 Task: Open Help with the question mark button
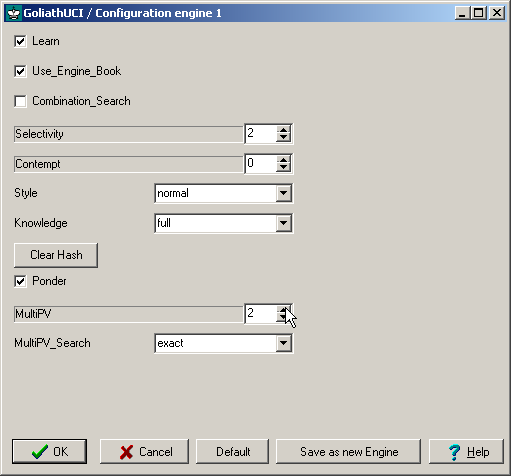(x=466, y=452)
